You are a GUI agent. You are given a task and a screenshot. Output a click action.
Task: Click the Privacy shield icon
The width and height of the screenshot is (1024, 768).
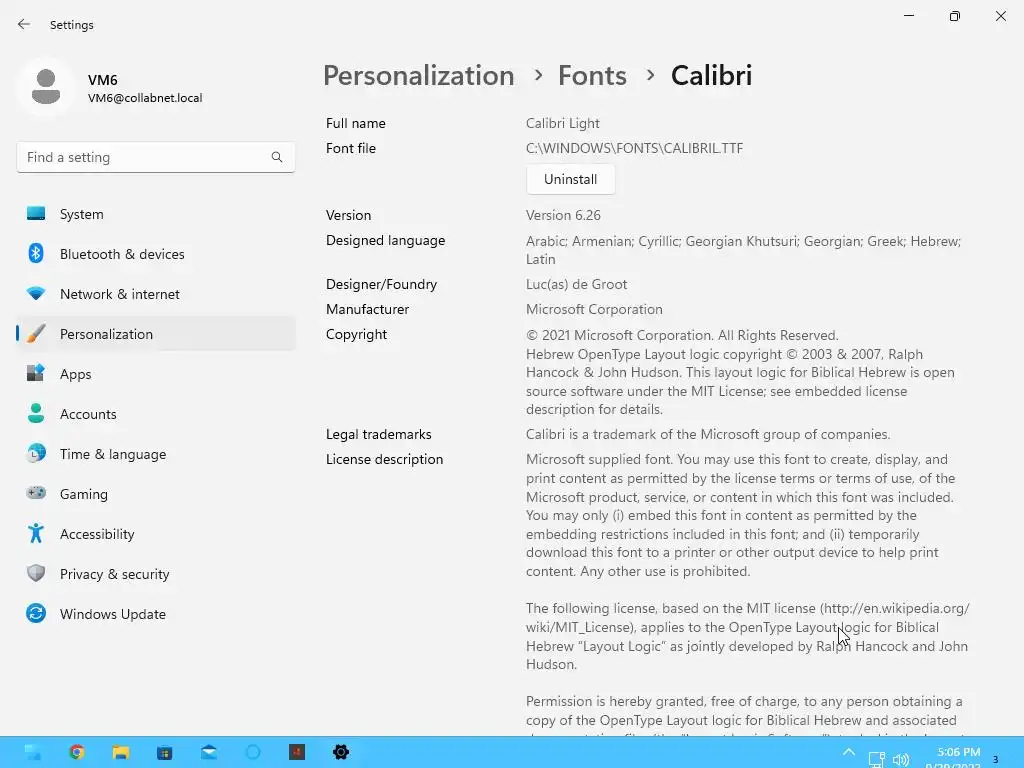coord(36,573)
